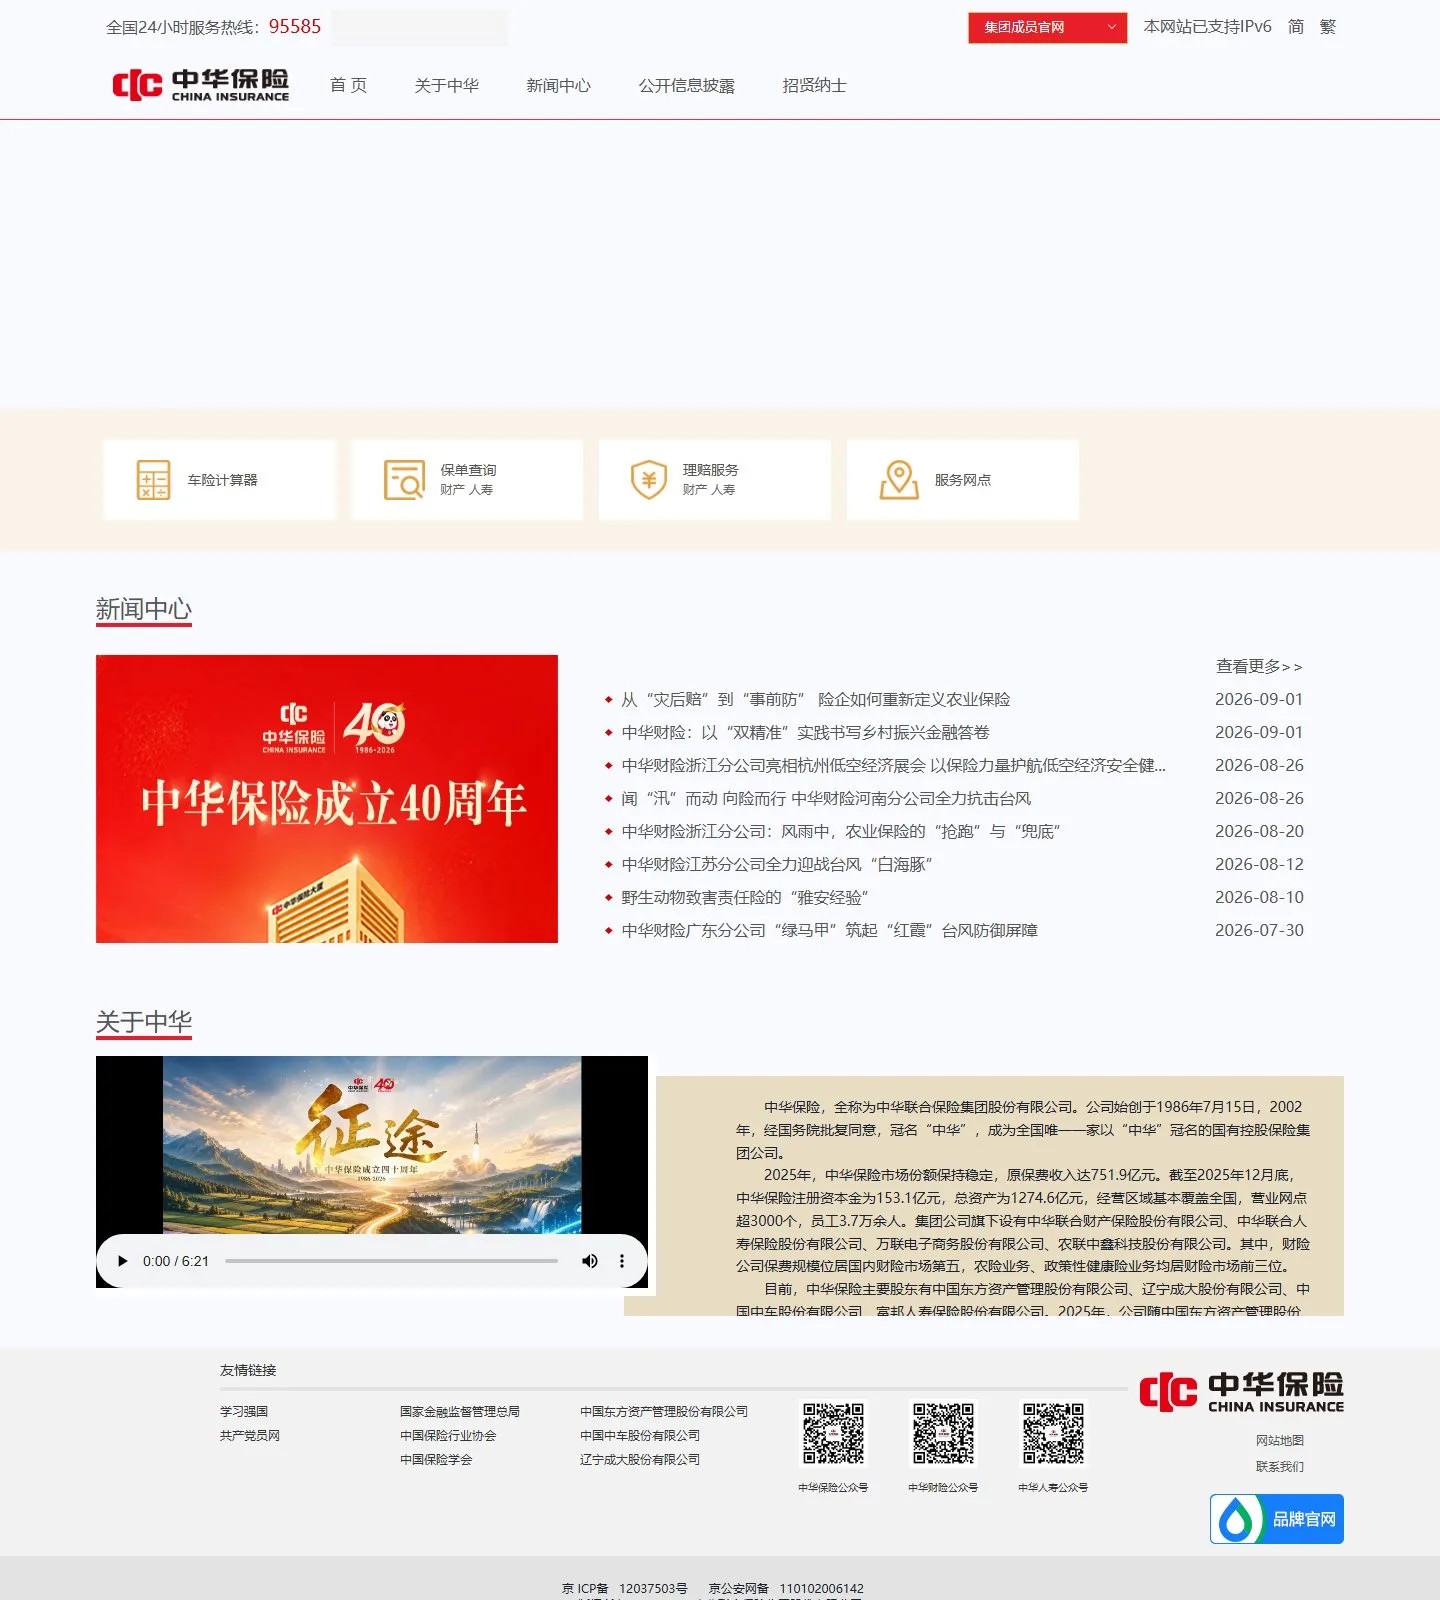This screenshot has width=1440, height=1600.
Task: Click the 40周年 news banner image
Action: (327, 799)
